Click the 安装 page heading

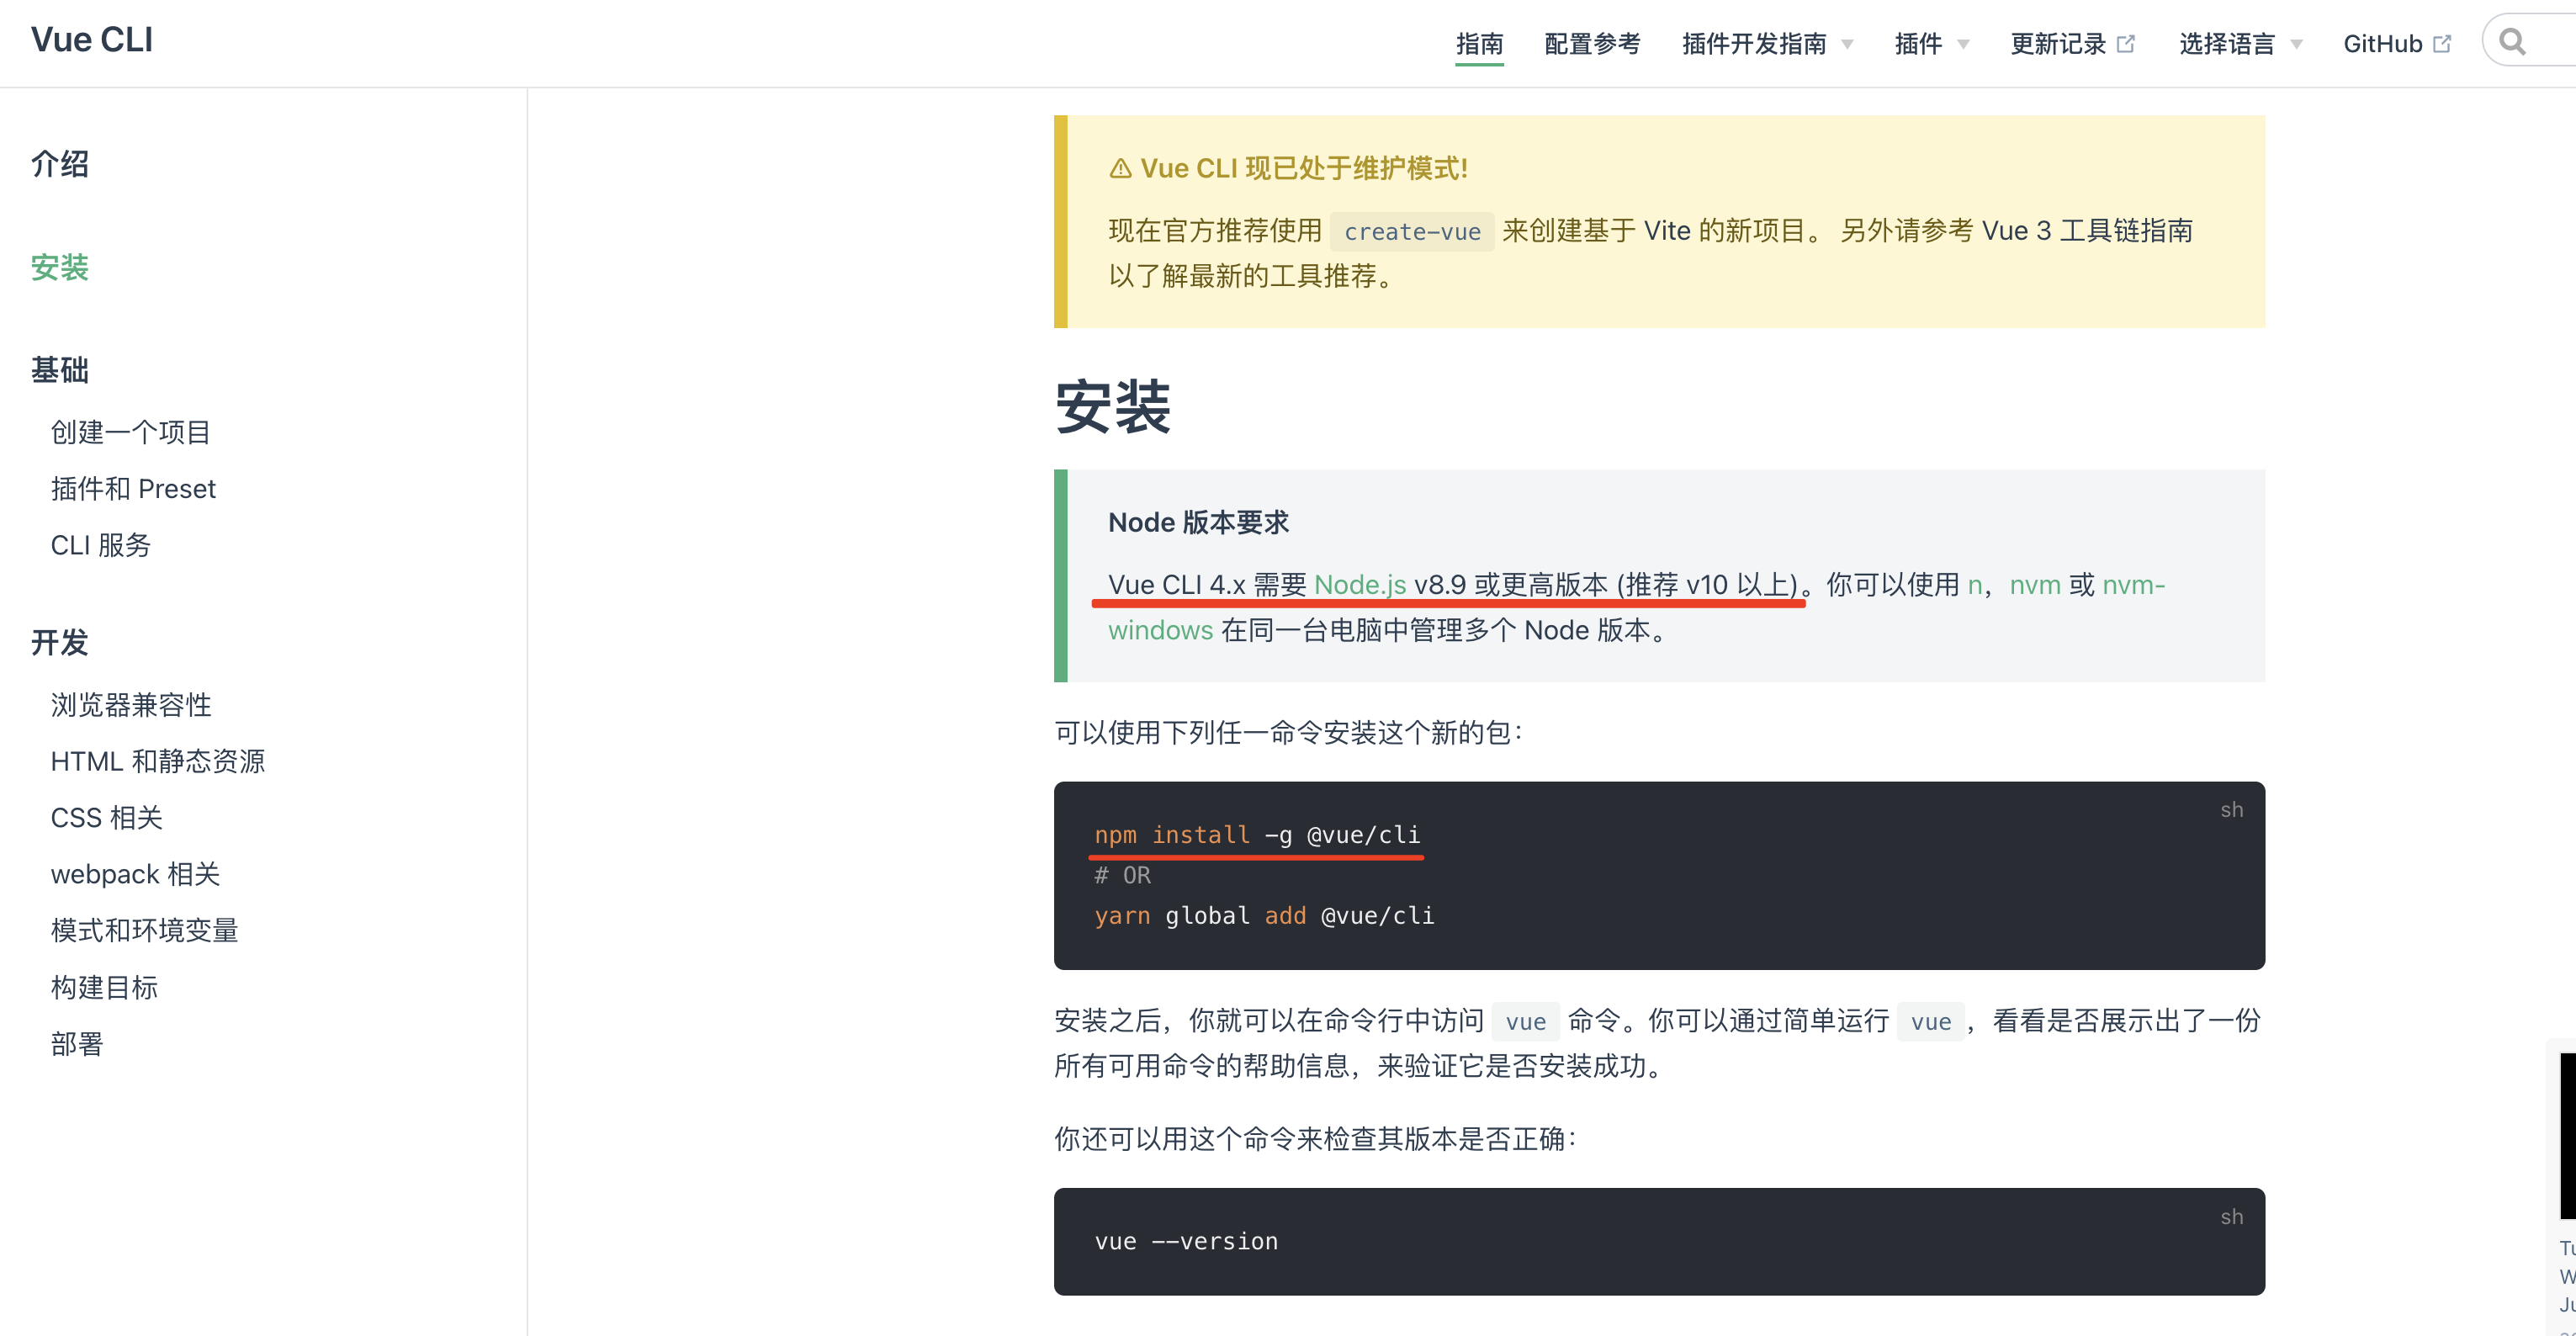tap(1113, 407)
